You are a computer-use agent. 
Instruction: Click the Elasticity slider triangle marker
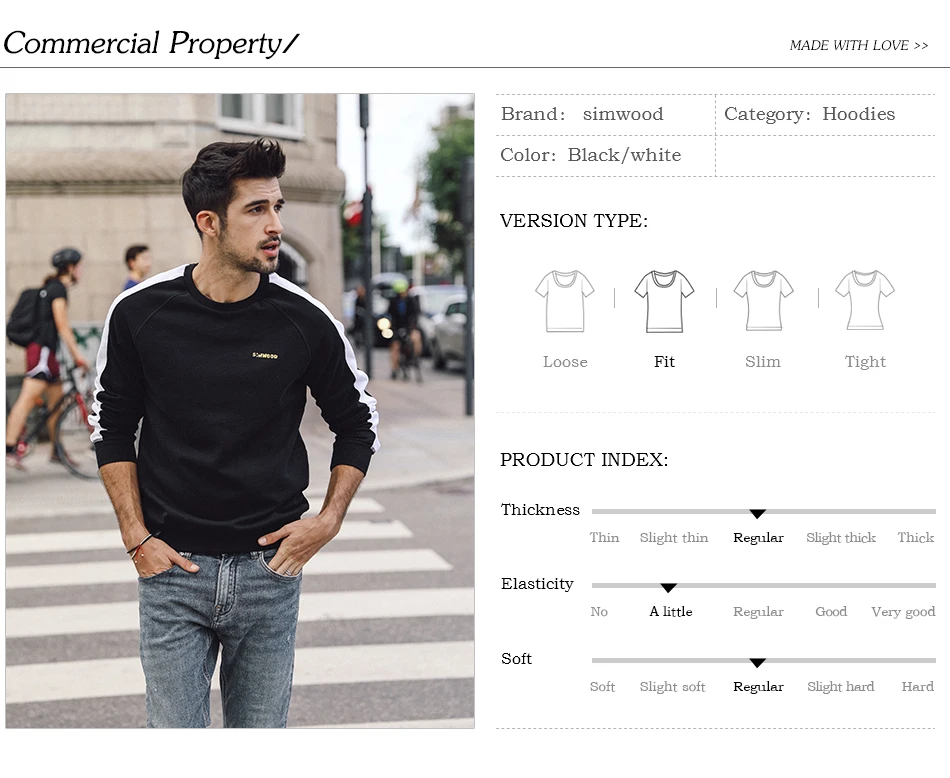click(668, 588)
